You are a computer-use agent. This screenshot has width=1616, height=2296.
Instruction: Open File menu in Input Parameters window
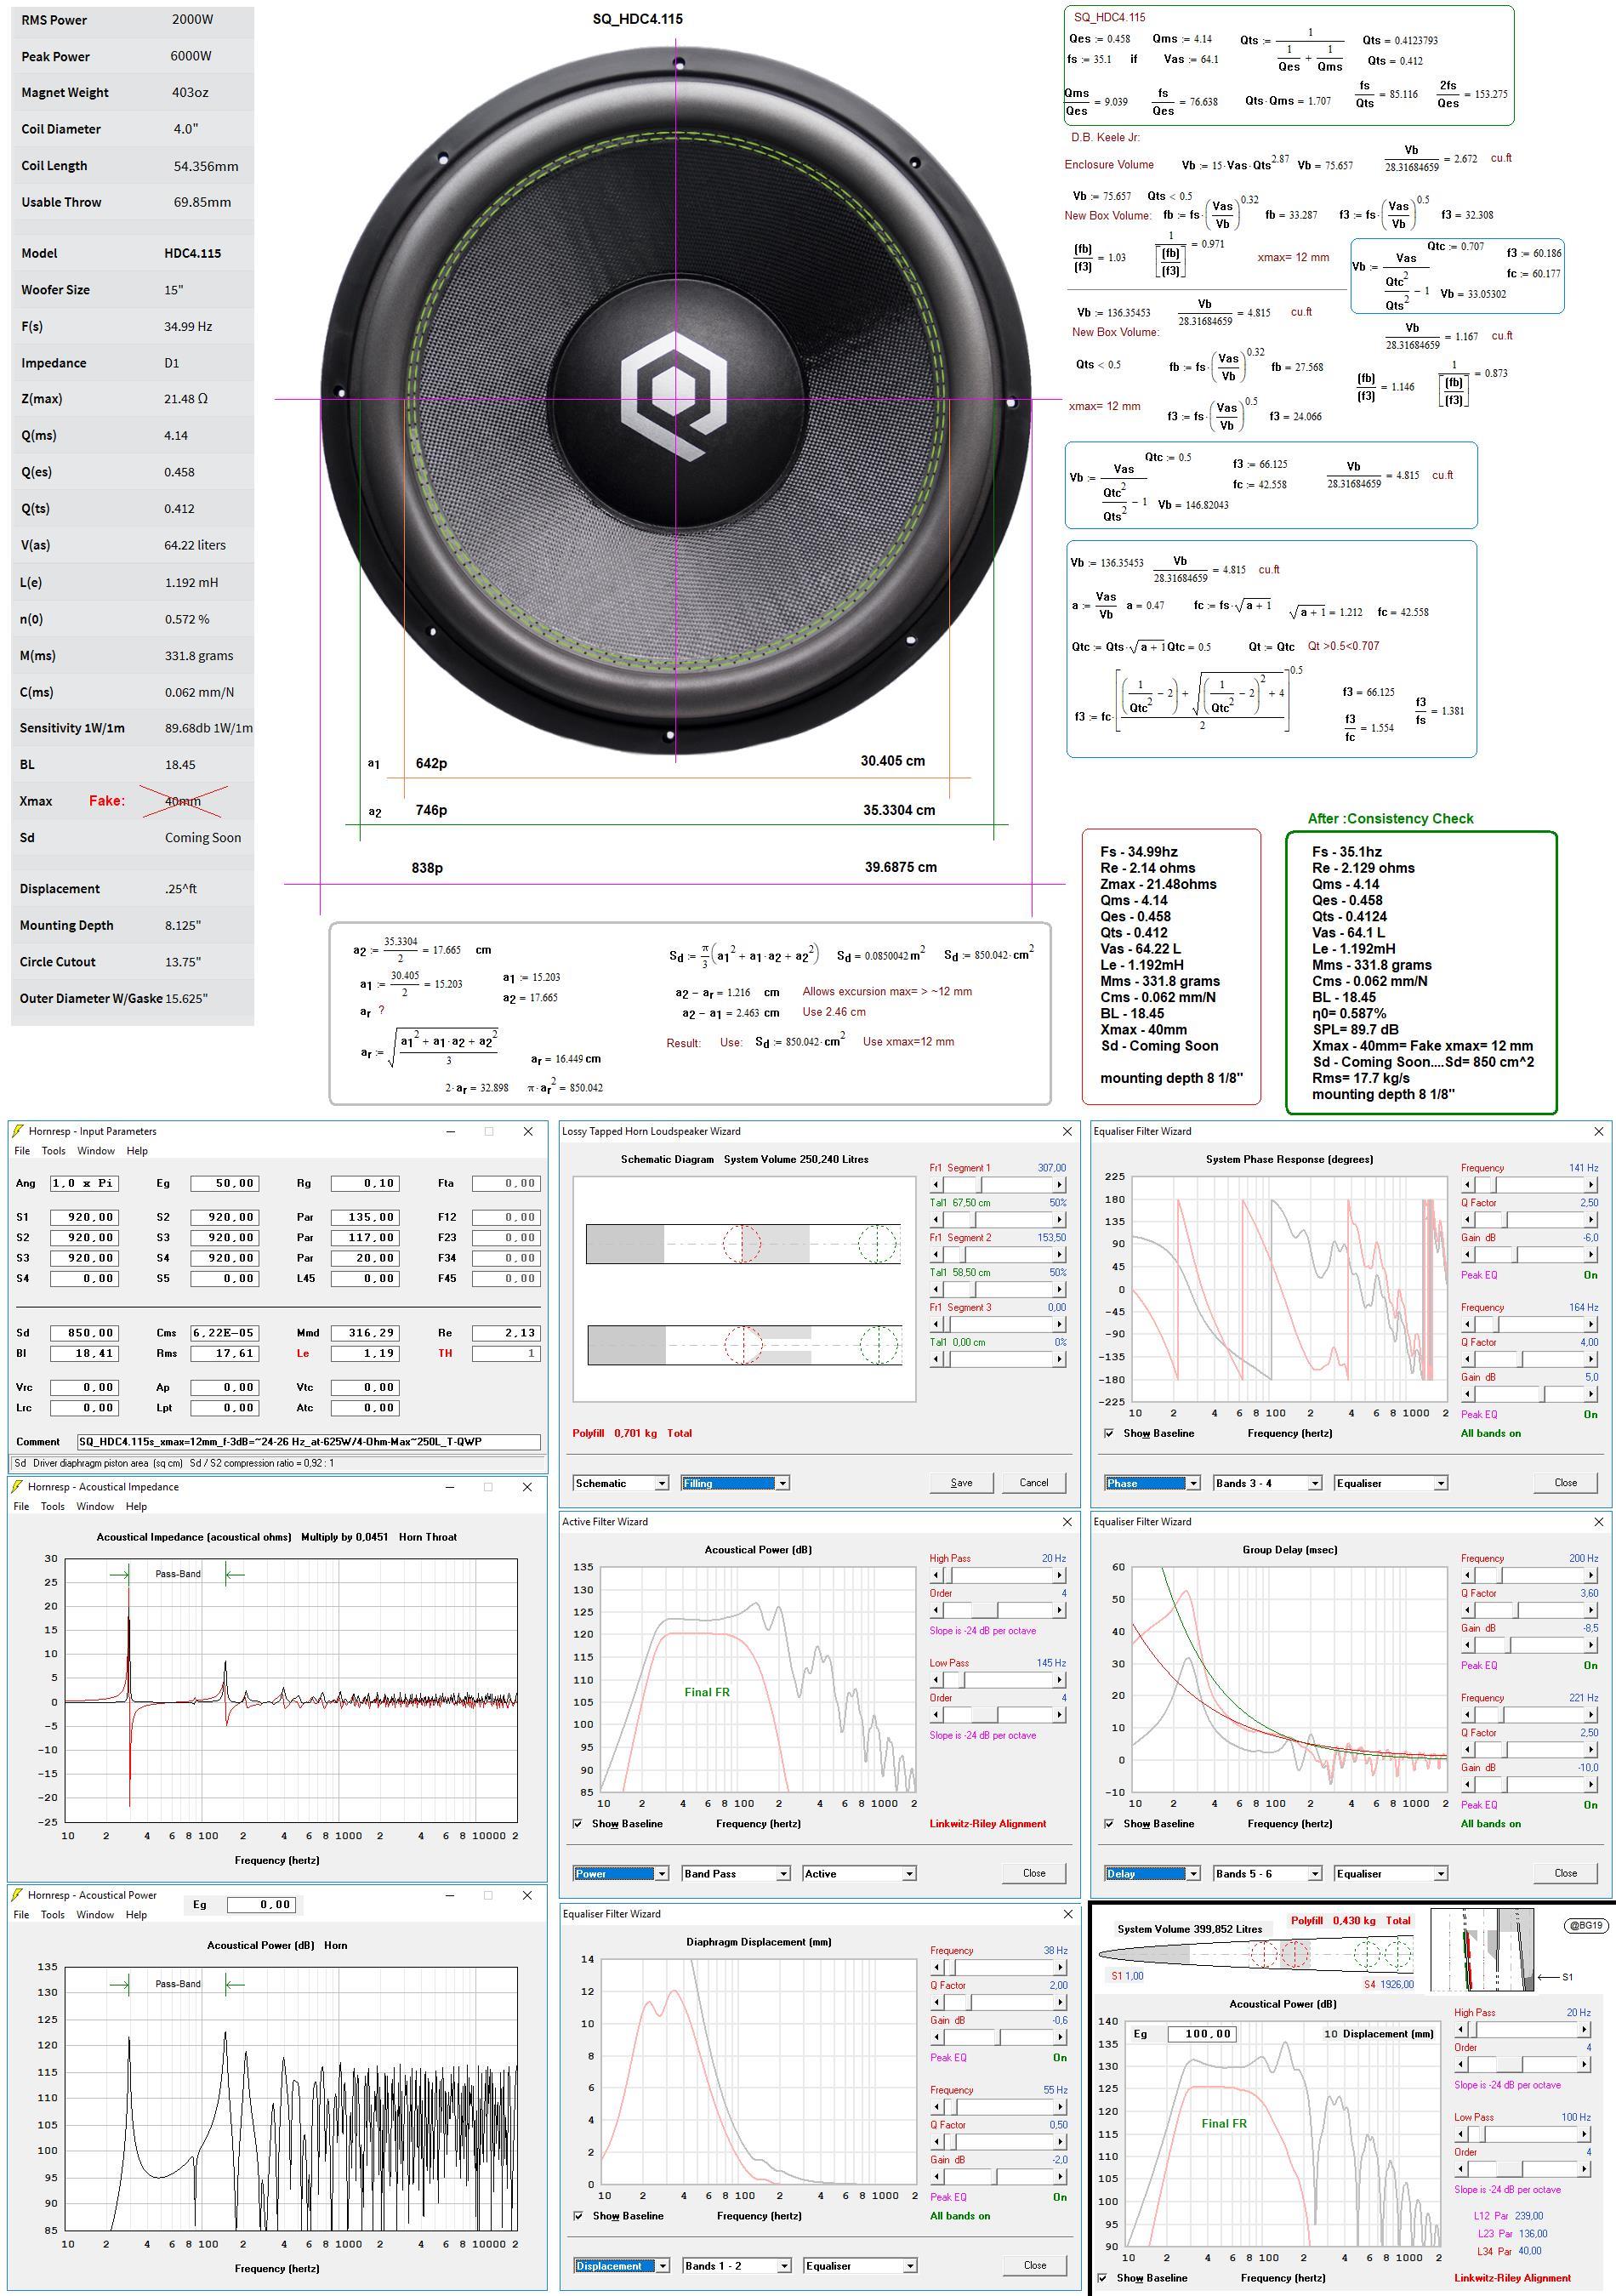point(22,1151)
